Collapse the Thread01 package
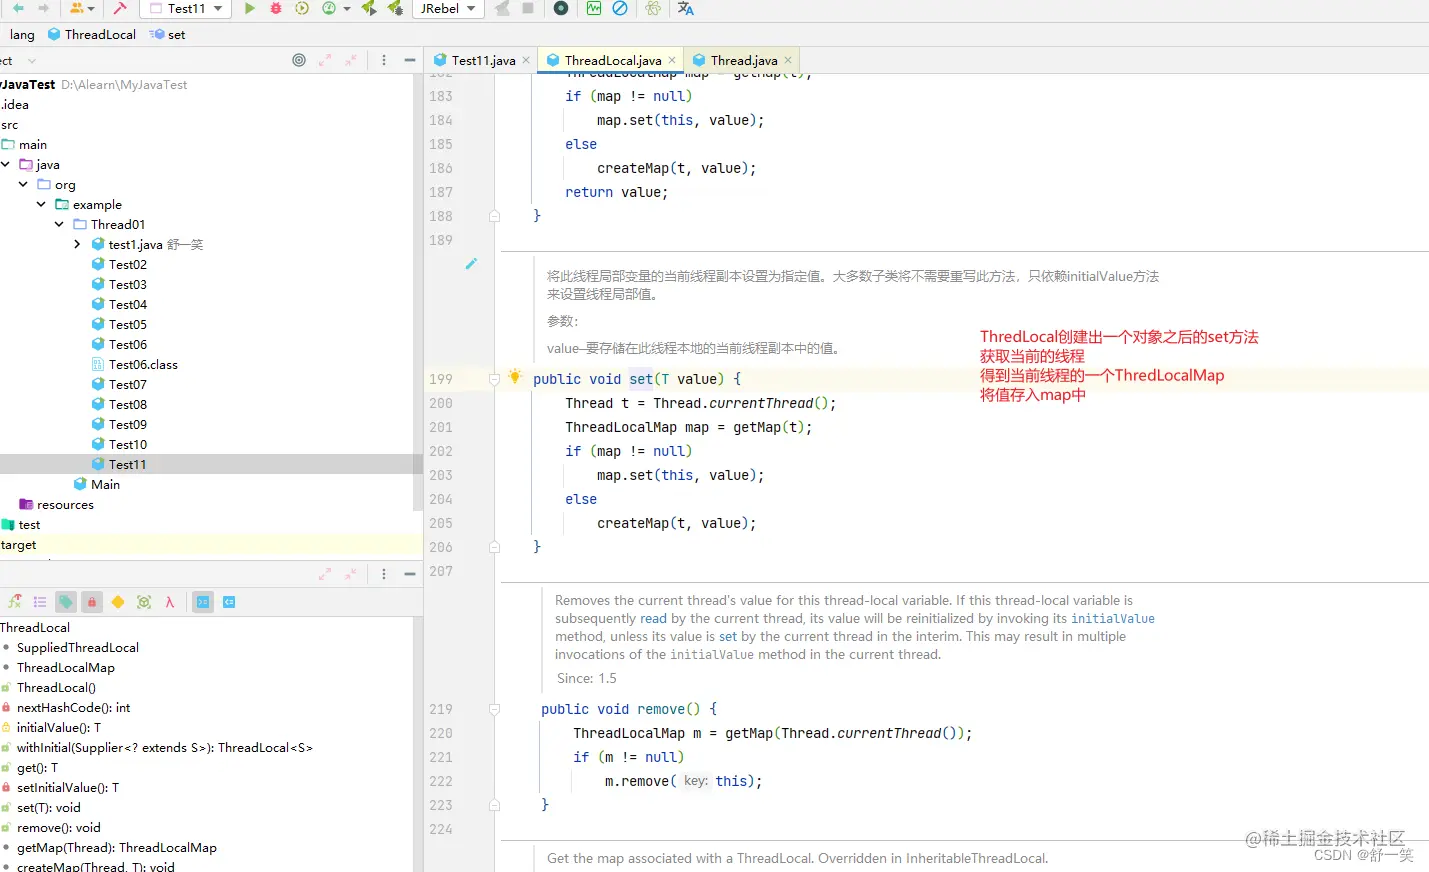 click(59, 224)
